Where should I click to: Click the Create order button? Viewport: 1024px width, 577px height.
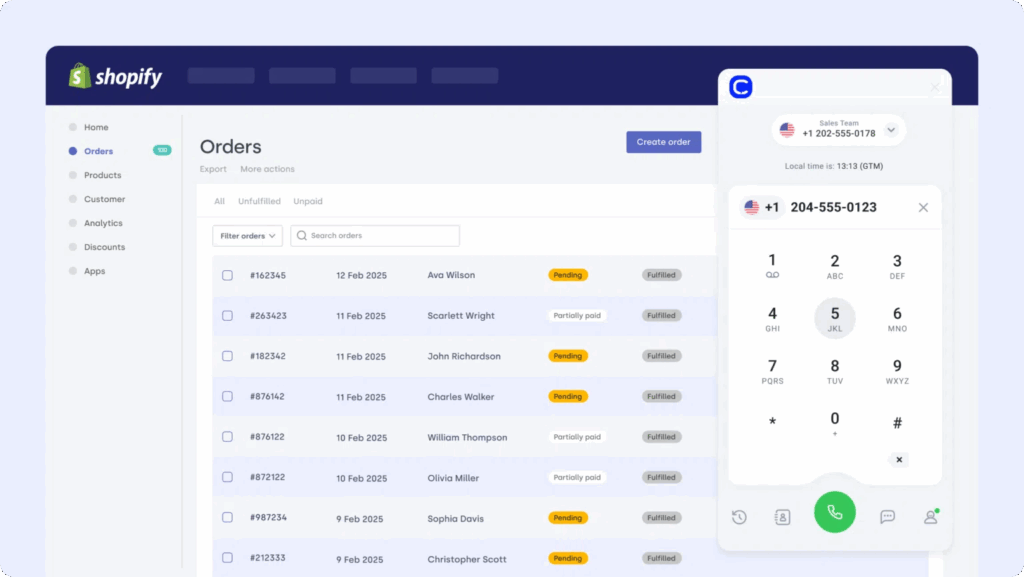663,142
